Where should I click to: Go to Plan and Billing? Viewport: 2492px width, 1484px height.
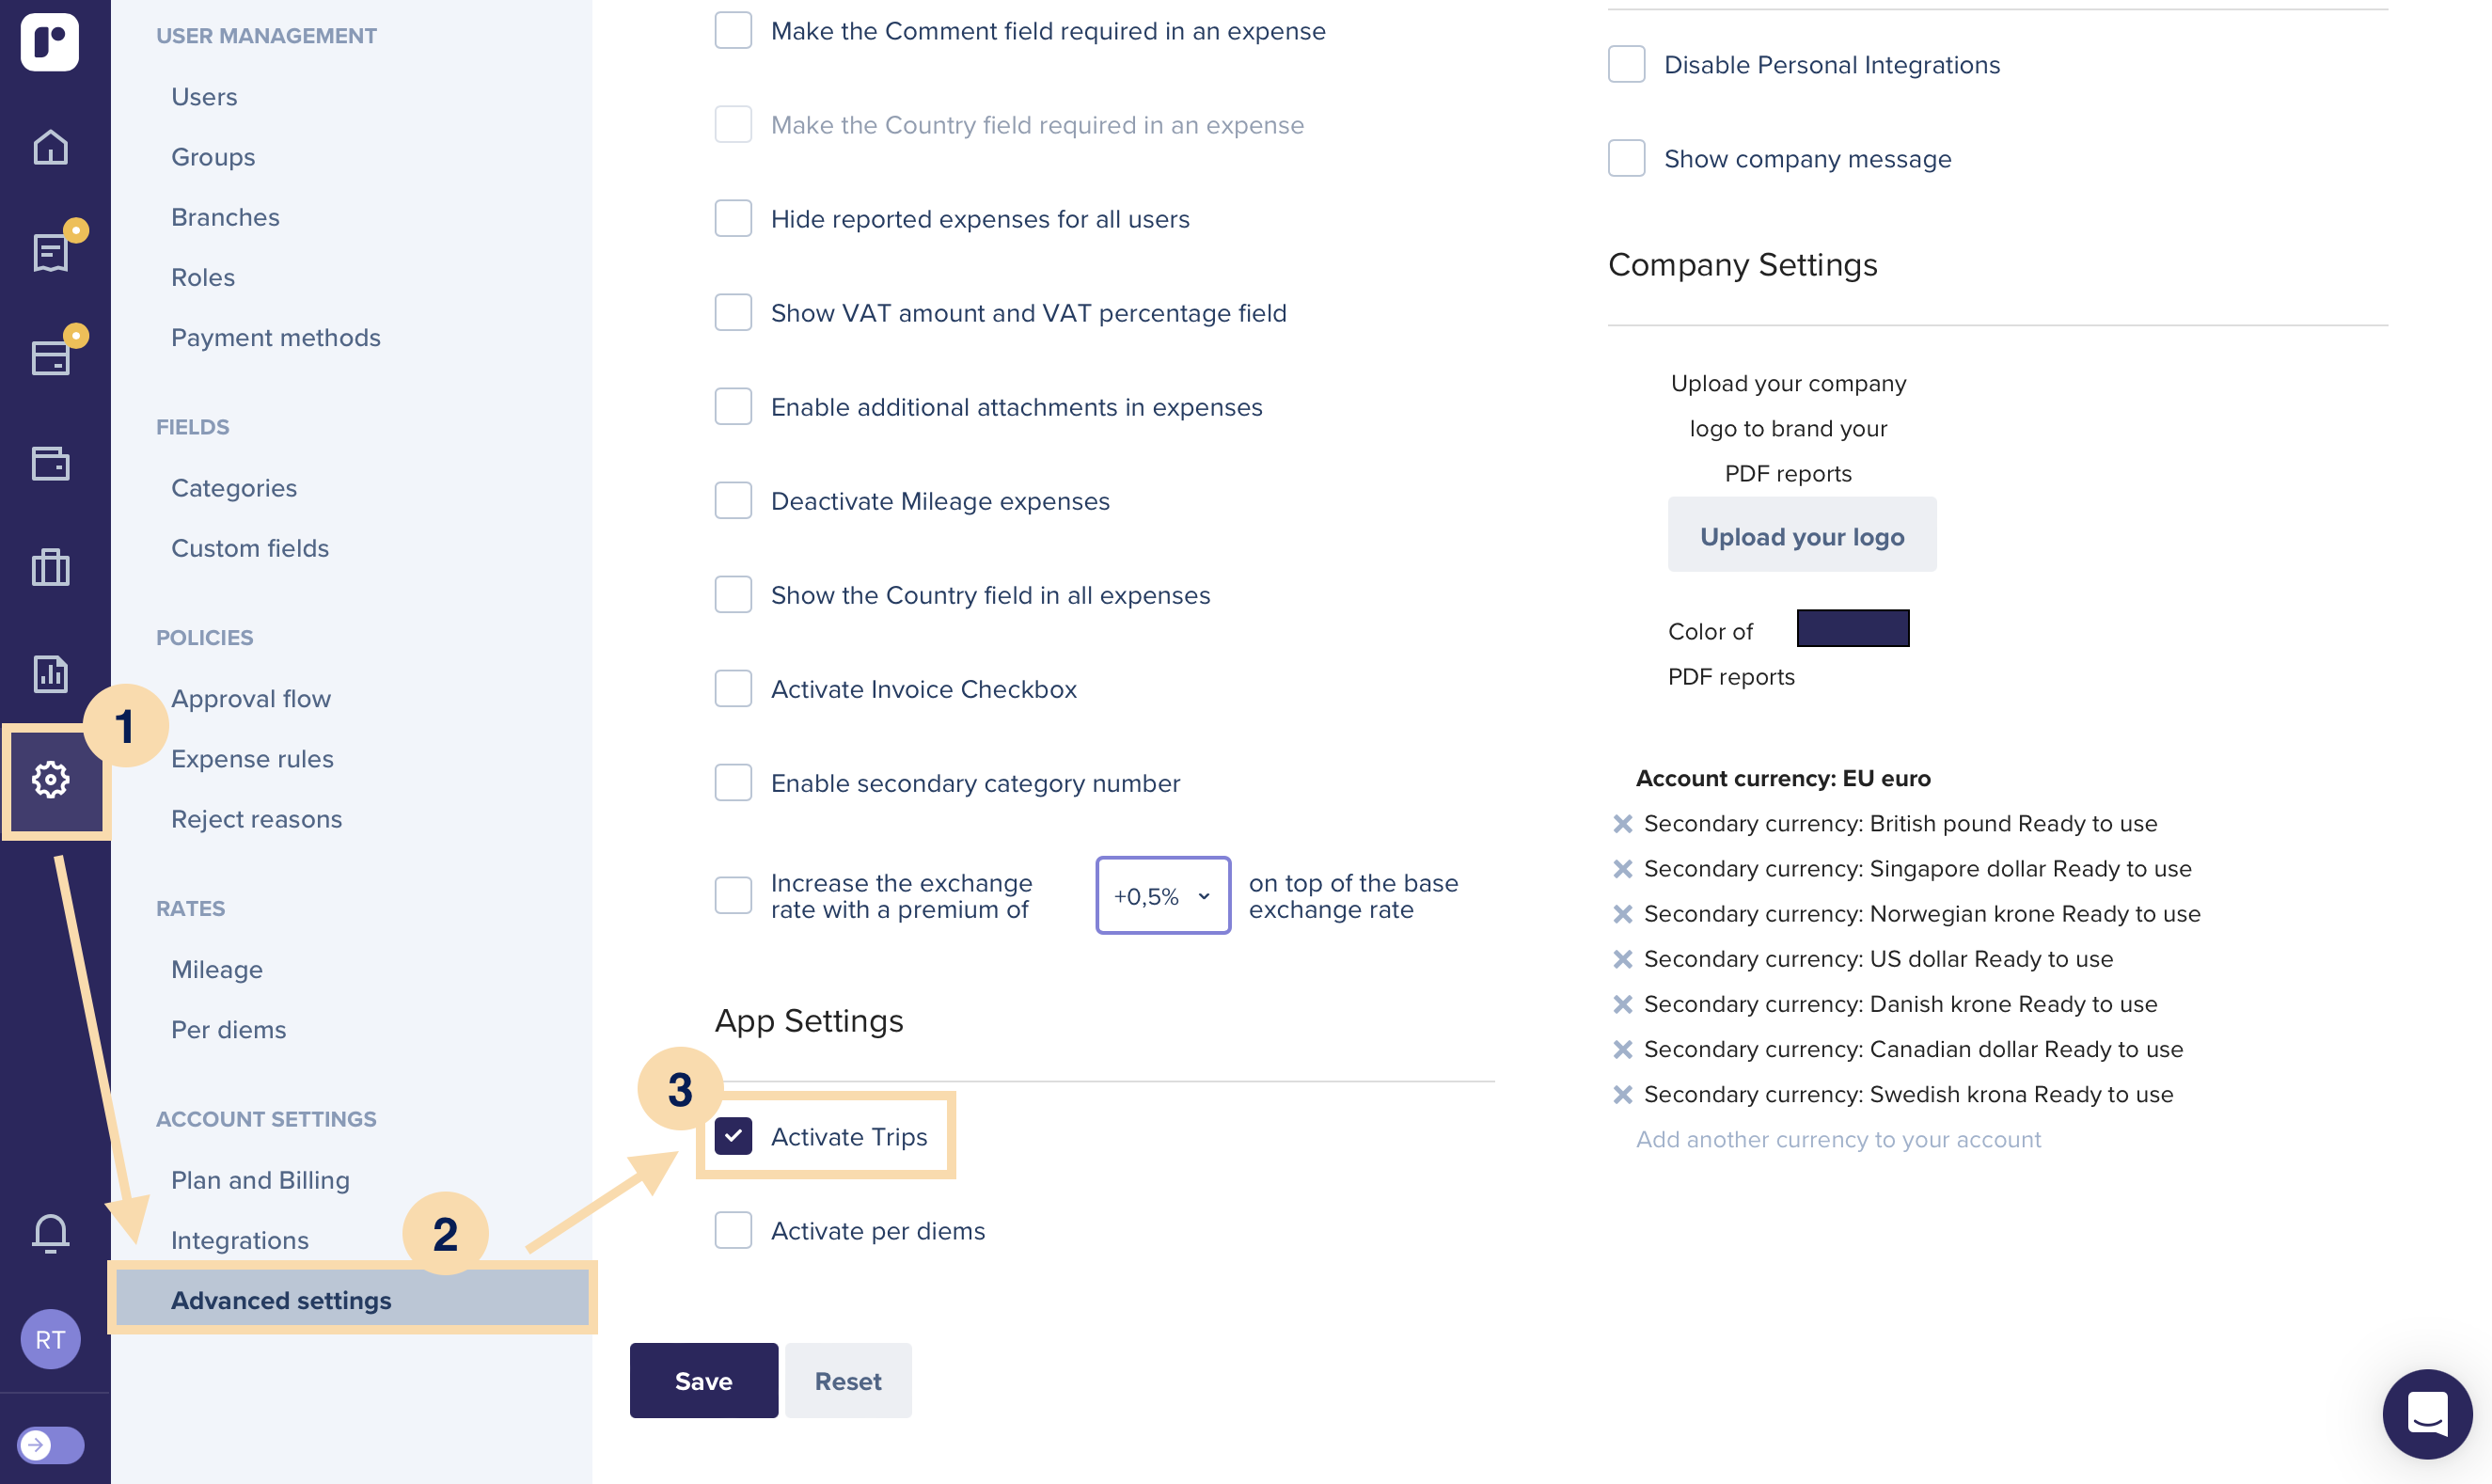coord(260,1180)
